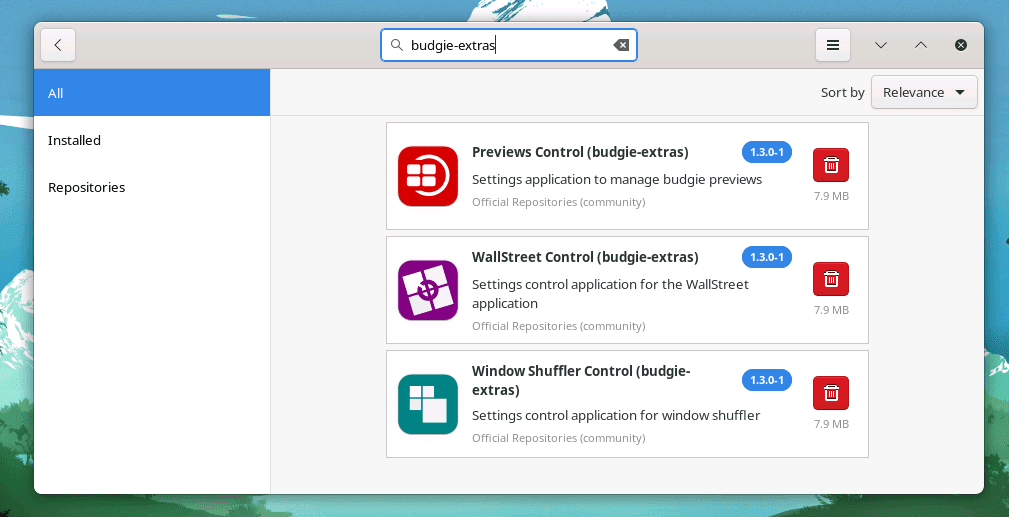1009x517 pixels.
Task: Click 'Settings application to manage budgie previews'
Action: pos(616,179)
